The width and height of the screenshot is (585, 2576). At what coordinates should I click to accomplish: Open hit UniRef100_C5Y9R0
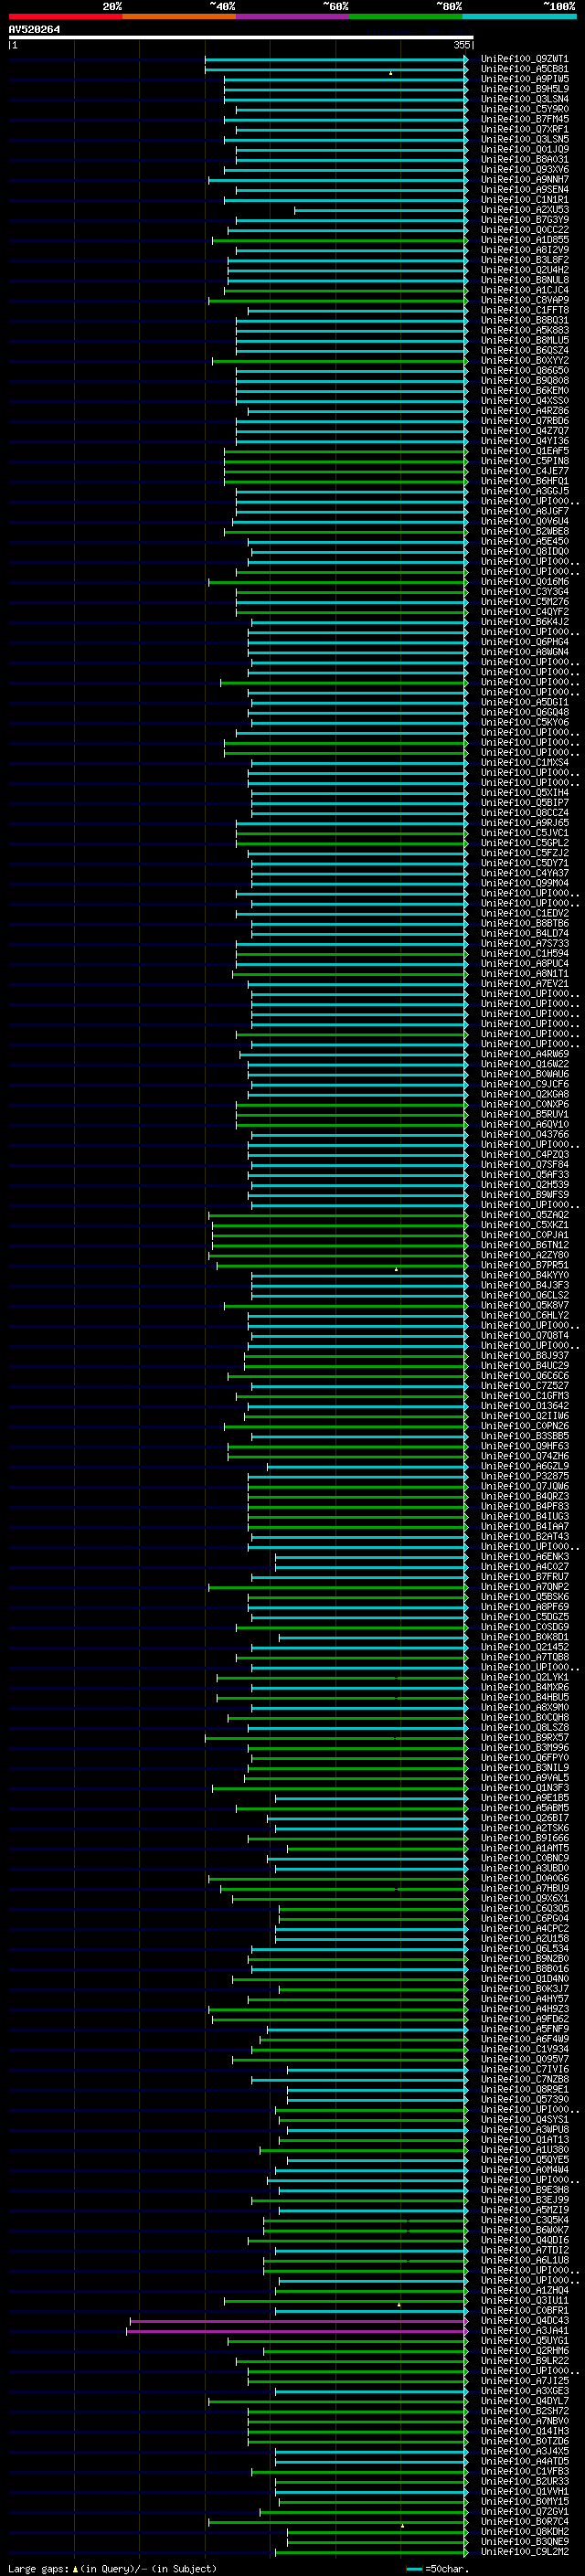[x=524, y=109]
